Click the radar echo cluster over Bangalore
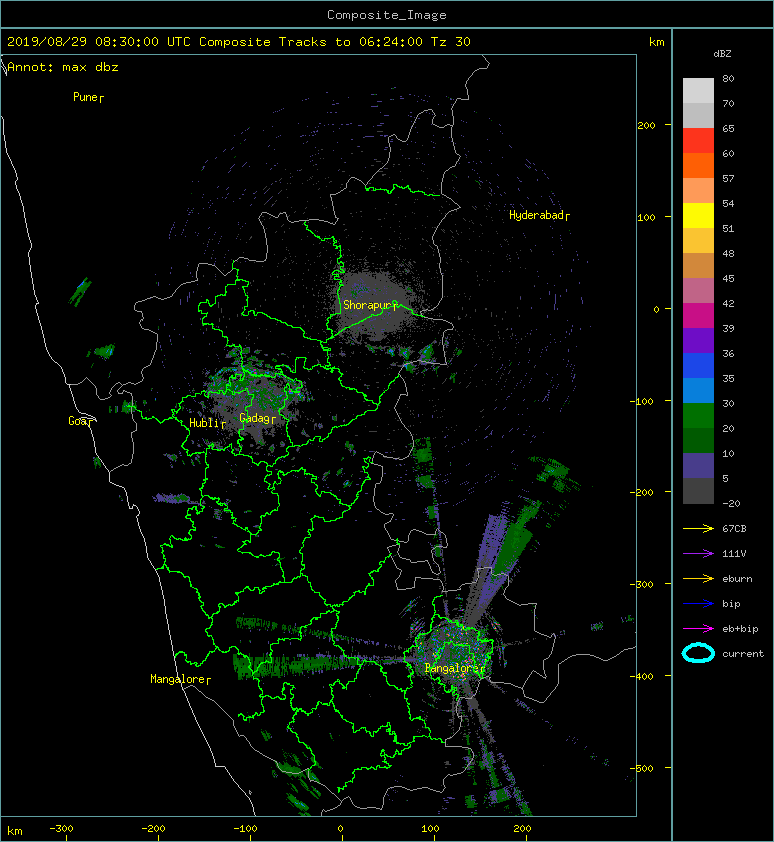The width and height of the screenshot is (774, 842). tap(454, 652)
